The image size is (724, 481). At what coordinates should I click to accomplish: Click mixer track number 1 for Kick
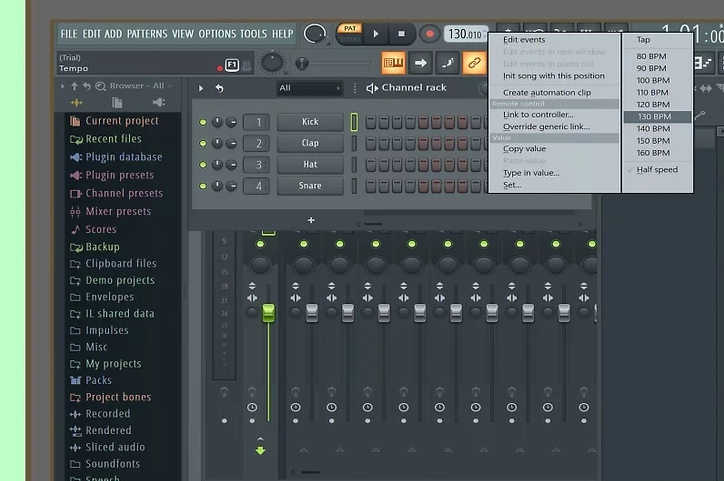(x=257, y=122)
